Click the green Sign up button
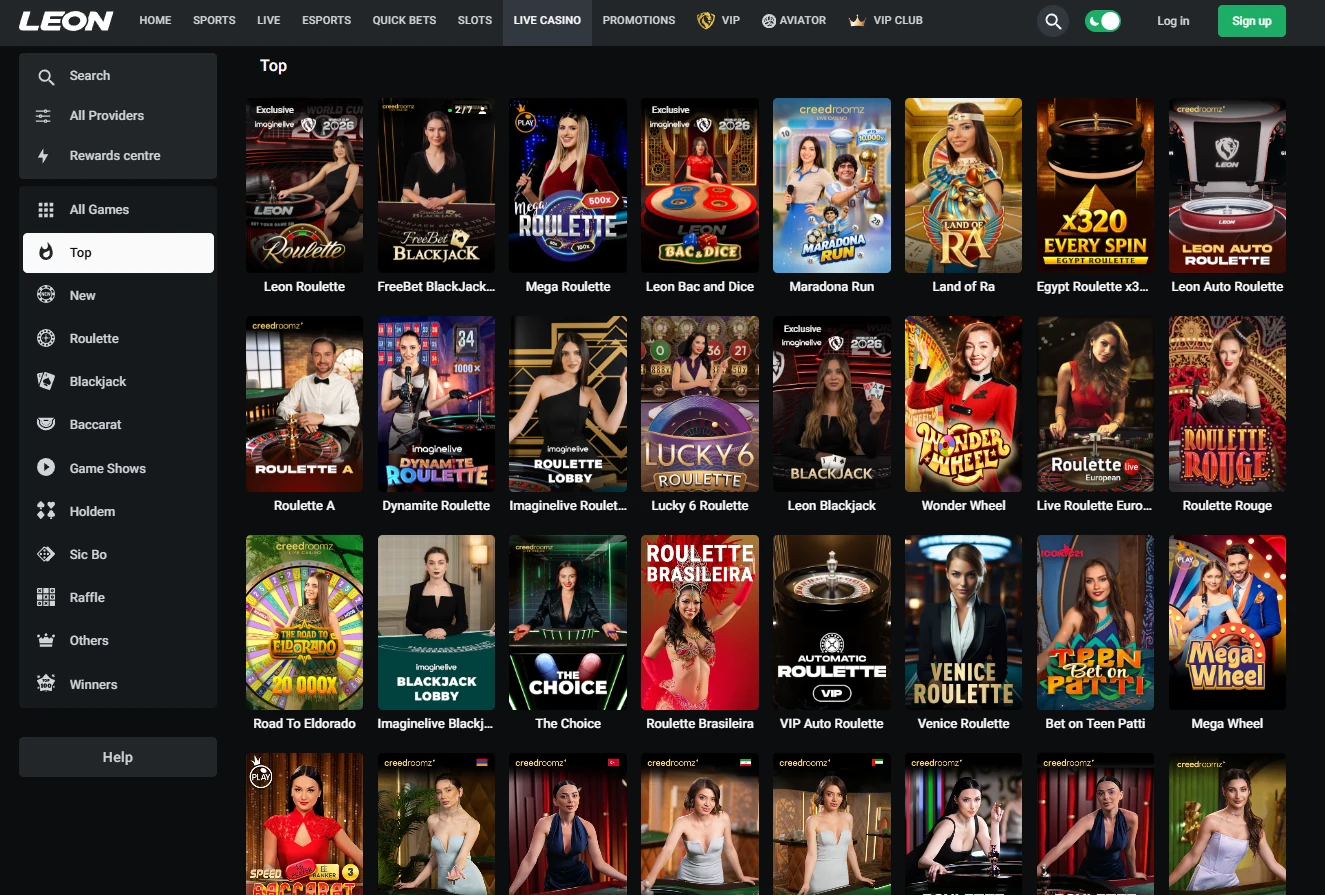1325x895 pixels. (x=1252, y=21)
